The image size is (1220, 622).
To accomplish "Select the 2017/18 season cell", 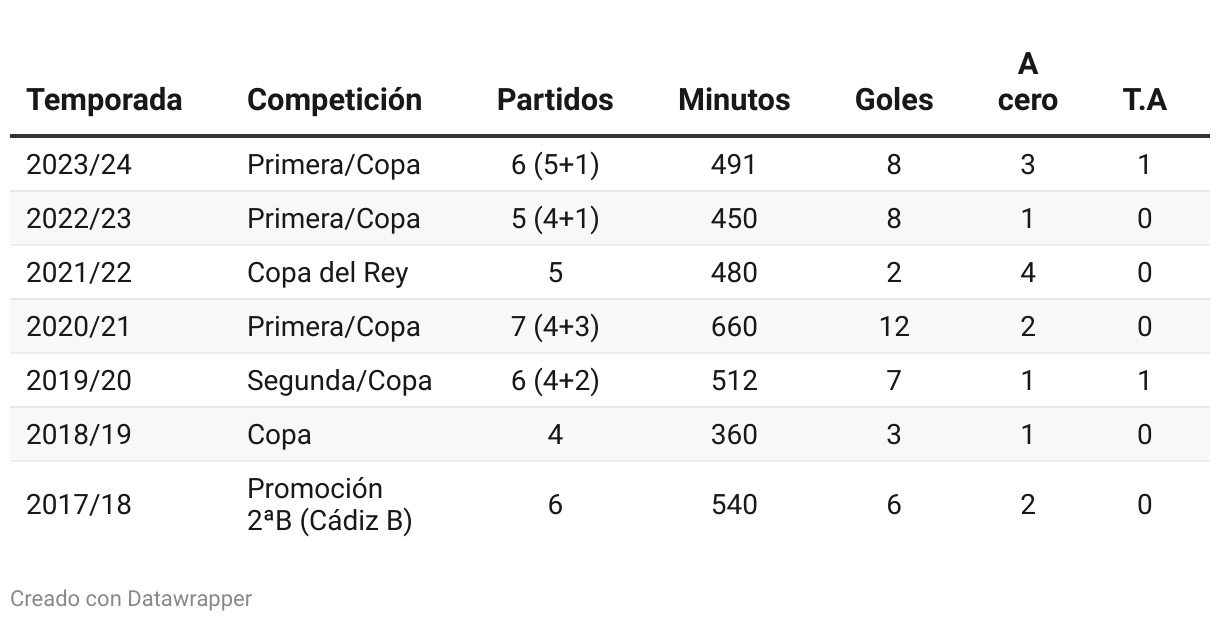I will pos(79,505).
